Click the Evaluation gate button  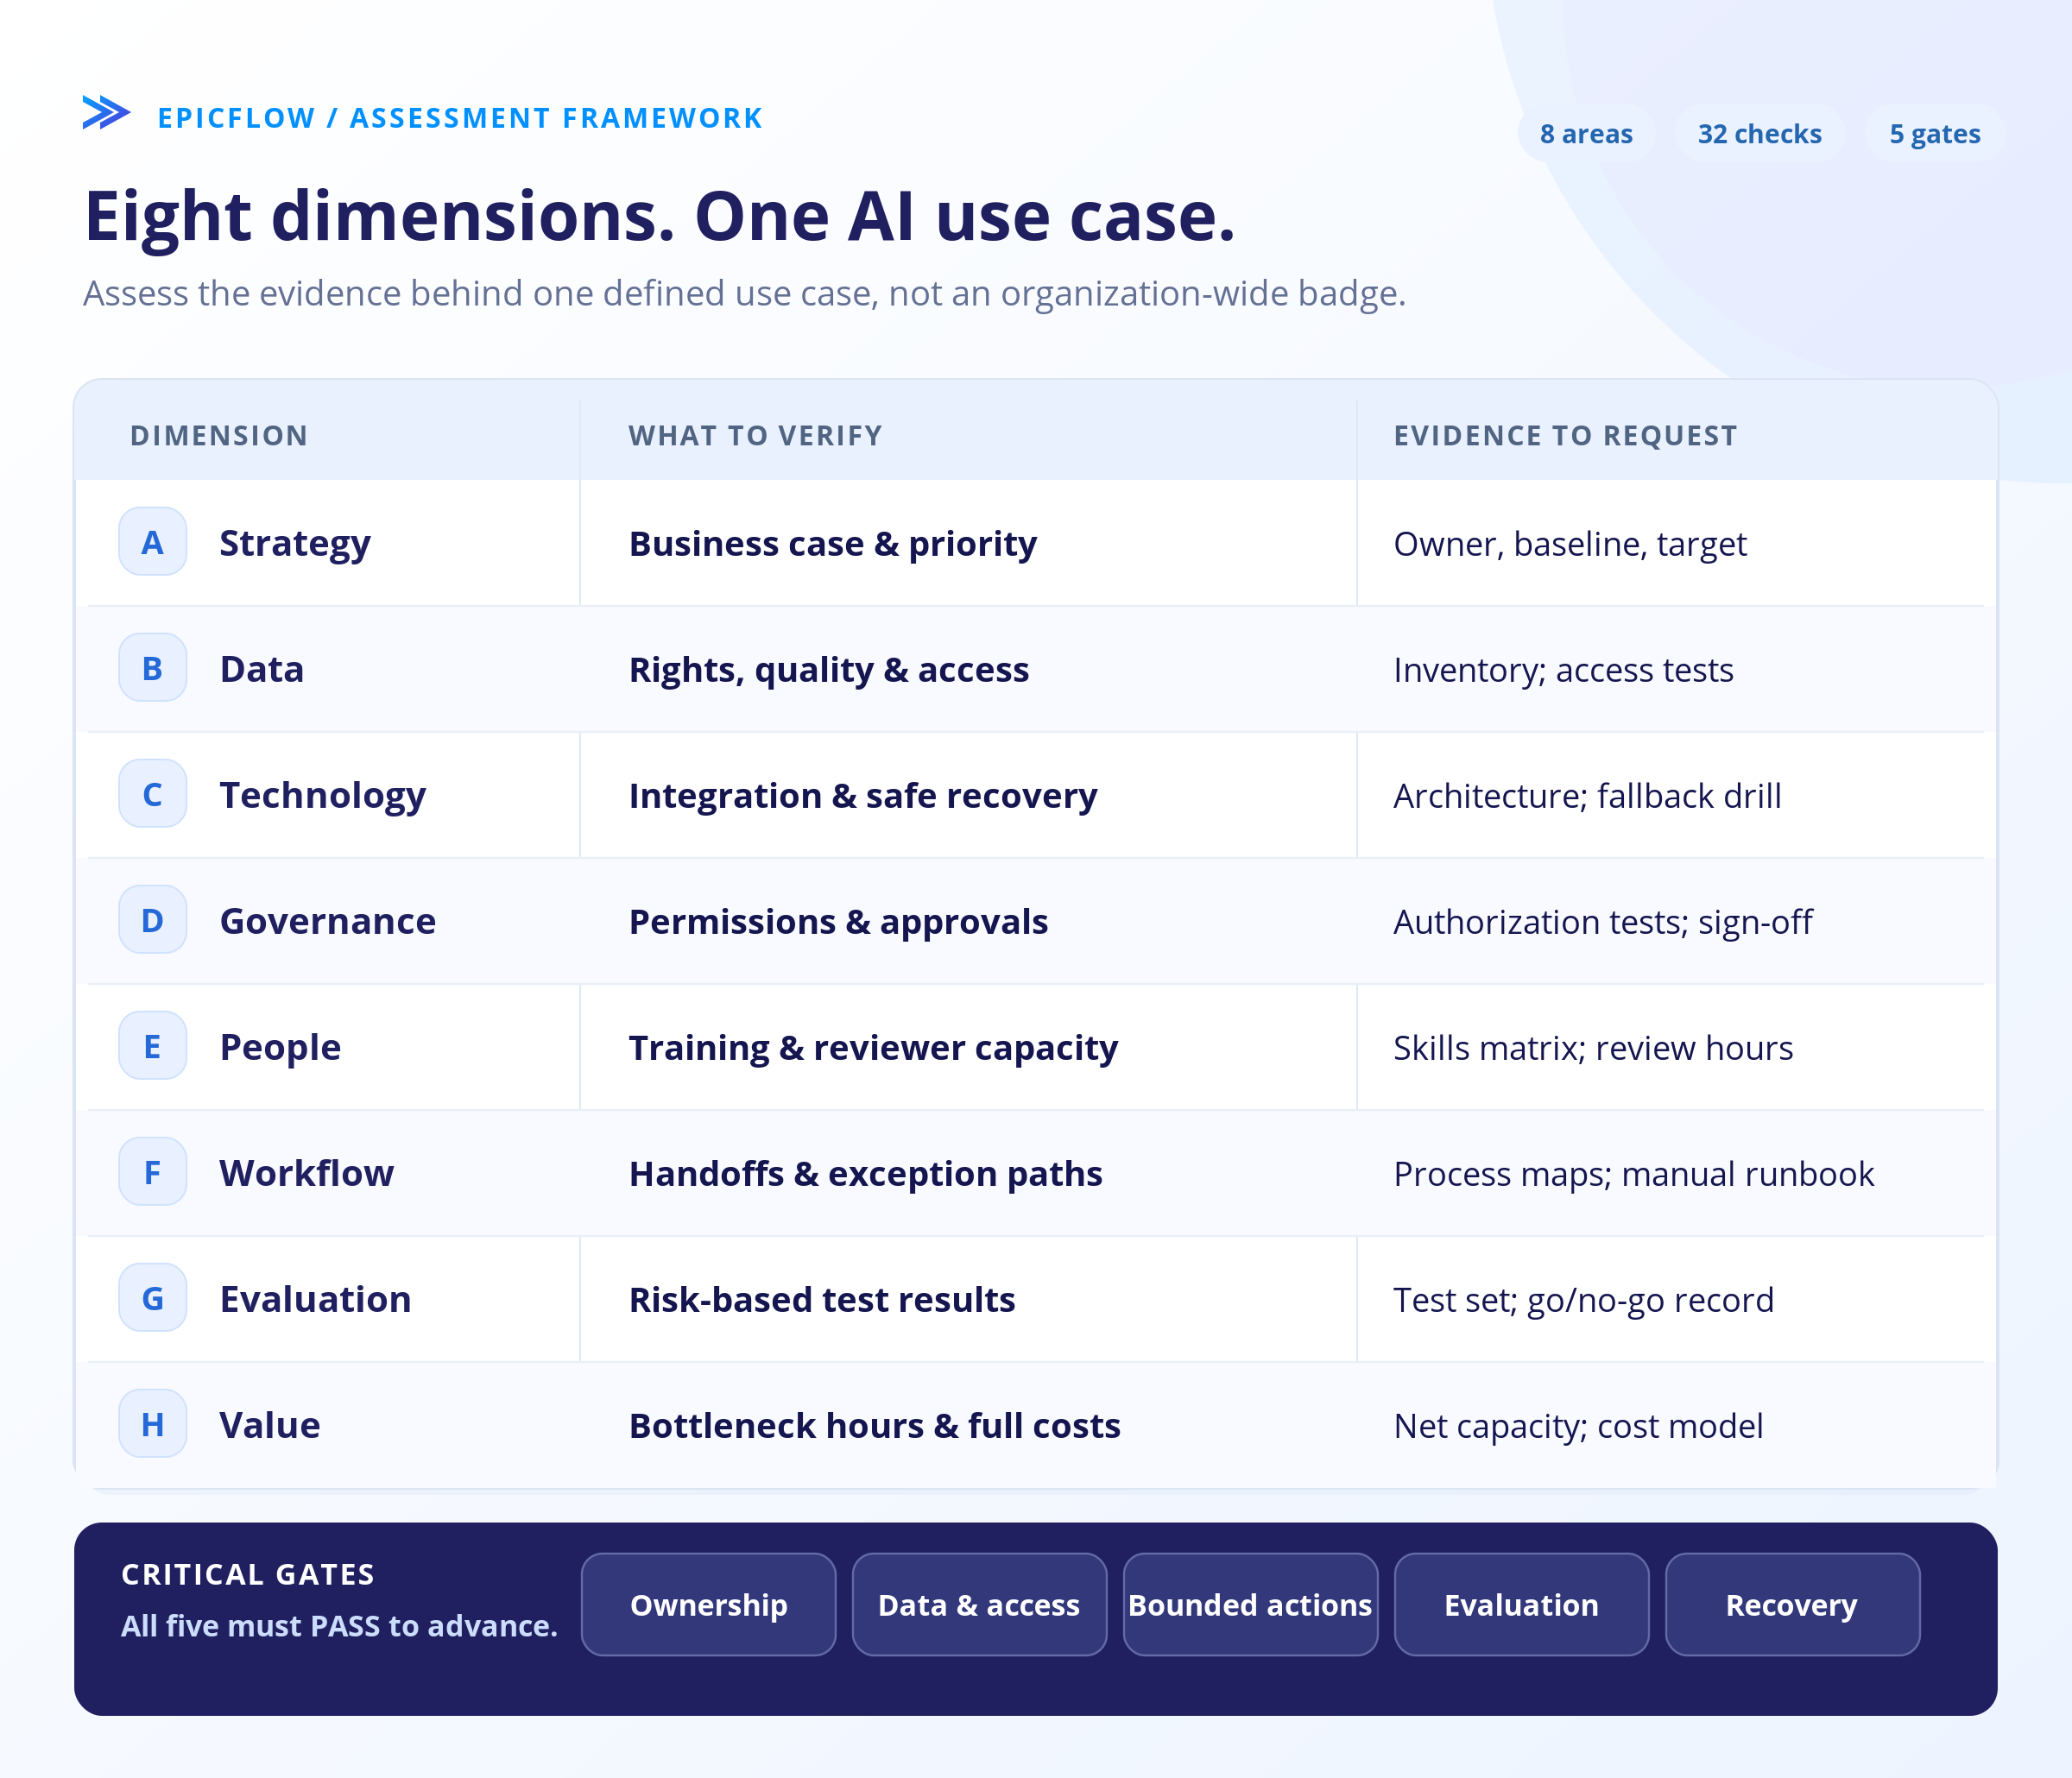pyautogui.click(x=1521, y=1604)
